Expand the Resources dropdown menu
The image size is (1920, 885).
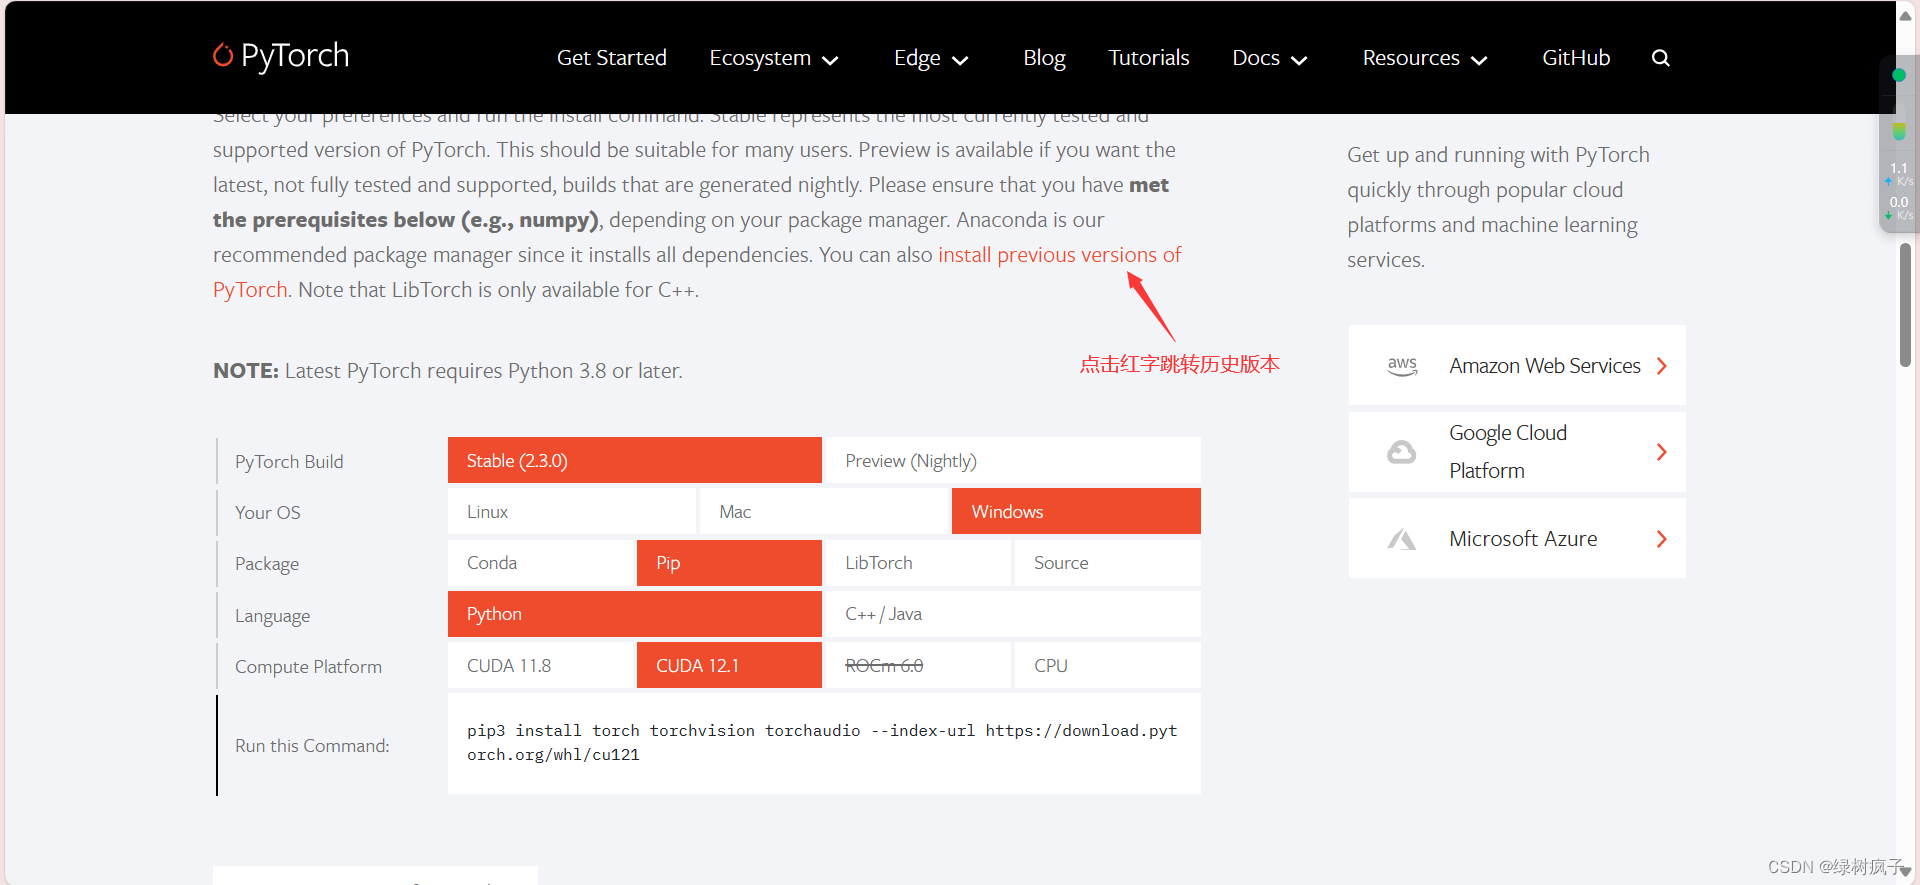pyautogui.click(x=1424, y=58)
